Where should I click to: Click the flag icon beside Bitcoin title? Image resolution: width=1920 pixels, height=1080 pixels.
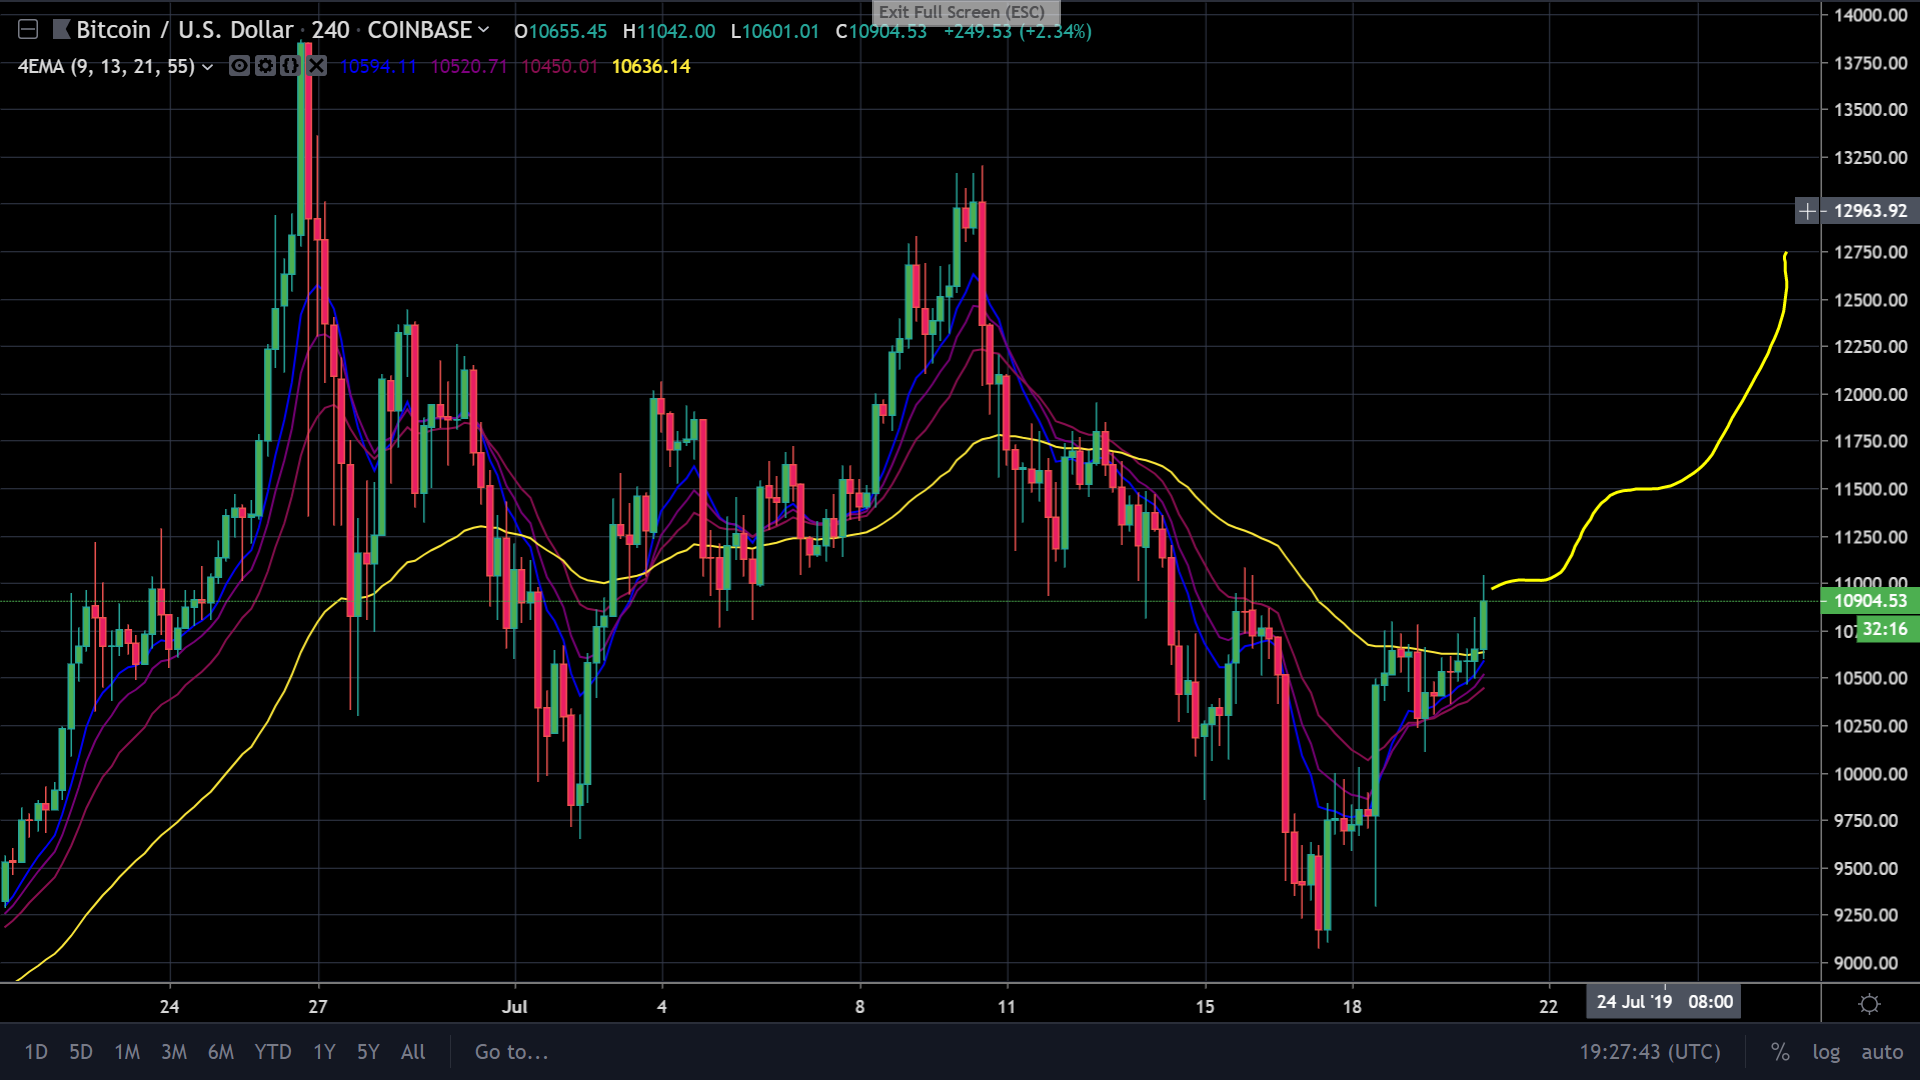(x=62, y=30)
